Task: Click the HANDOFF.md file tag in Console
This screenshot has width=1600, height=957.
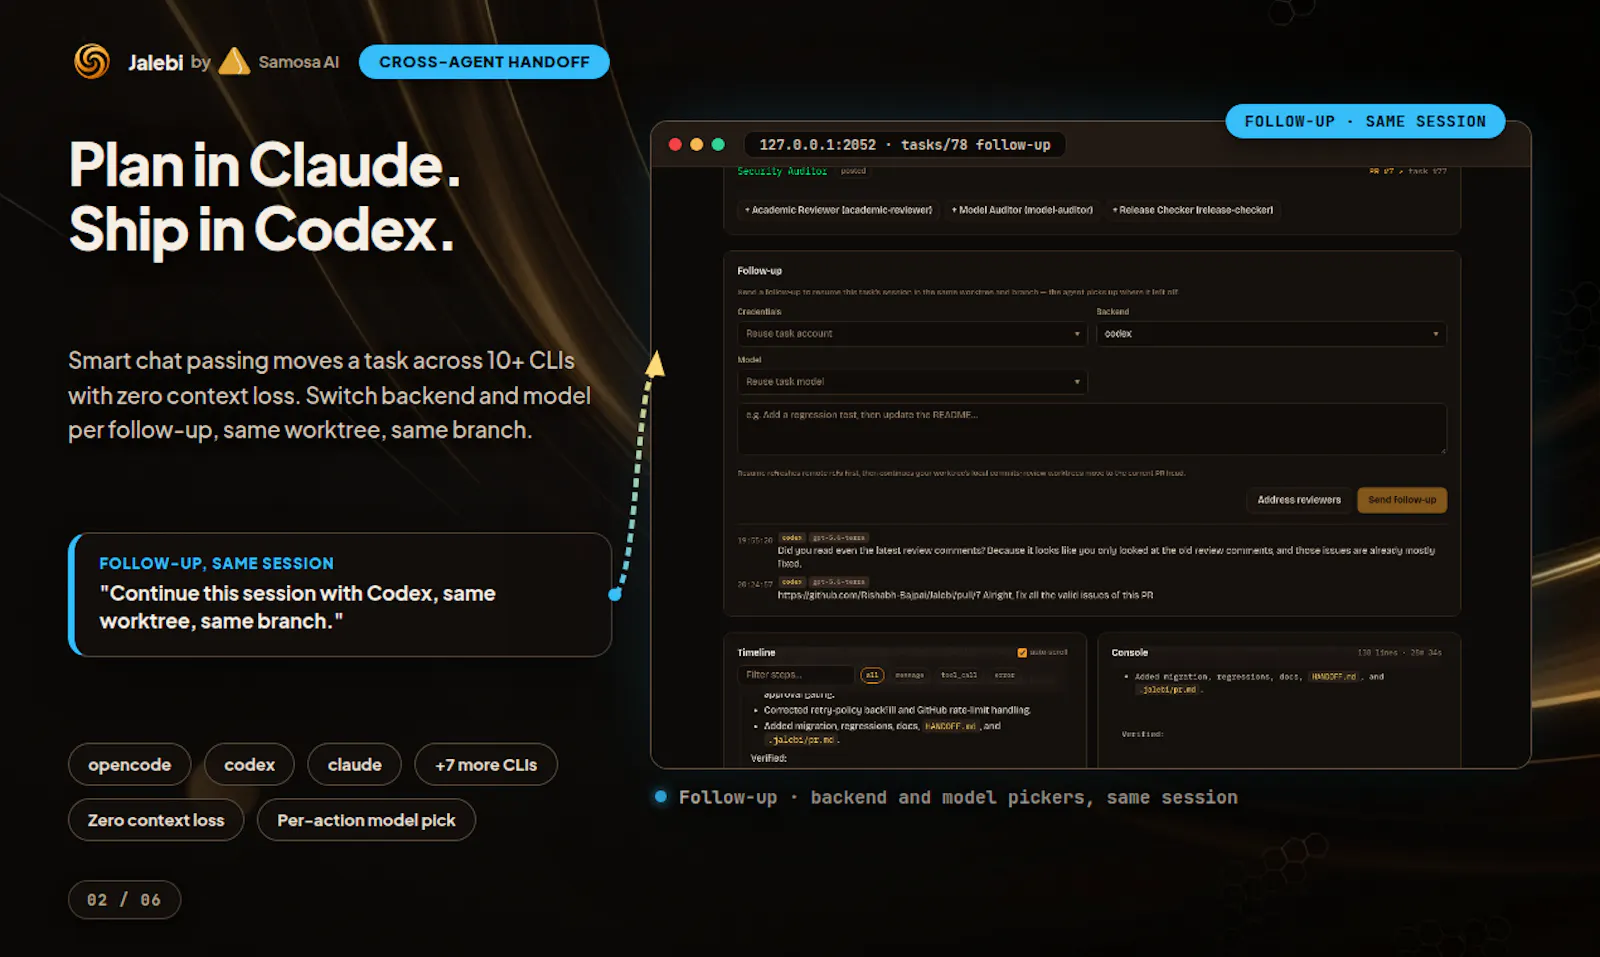Action: click(x=1334, y=677)
